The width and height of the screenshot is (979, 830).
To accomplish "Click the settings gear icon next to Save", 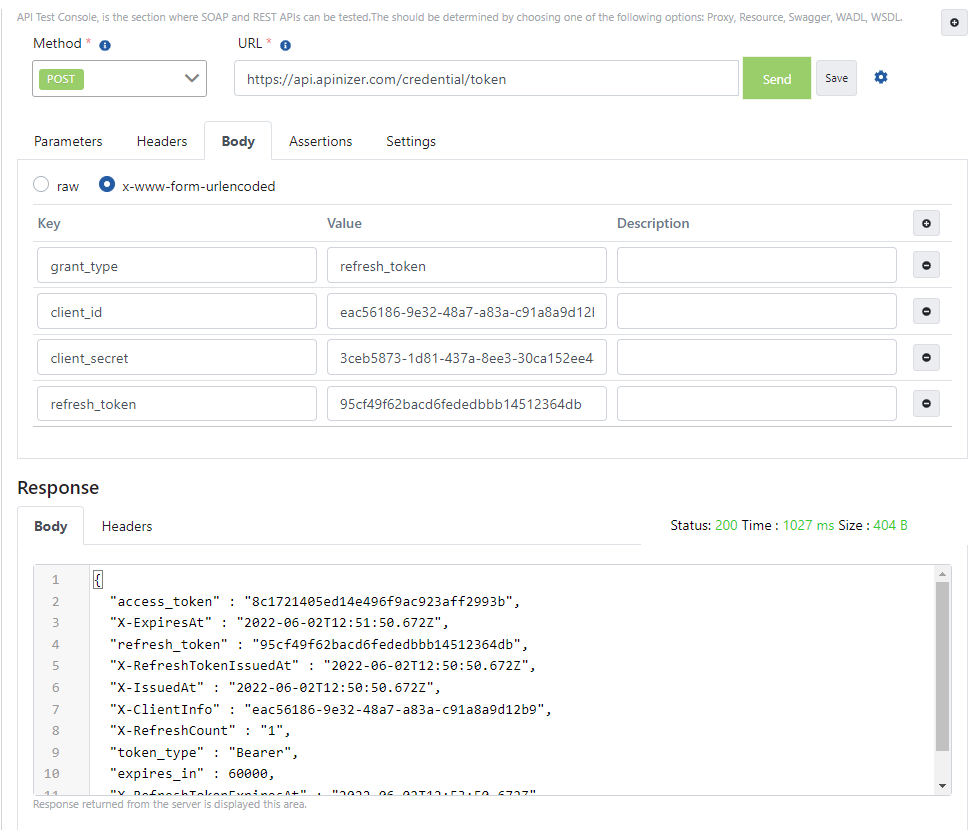I will click(881, 77).
